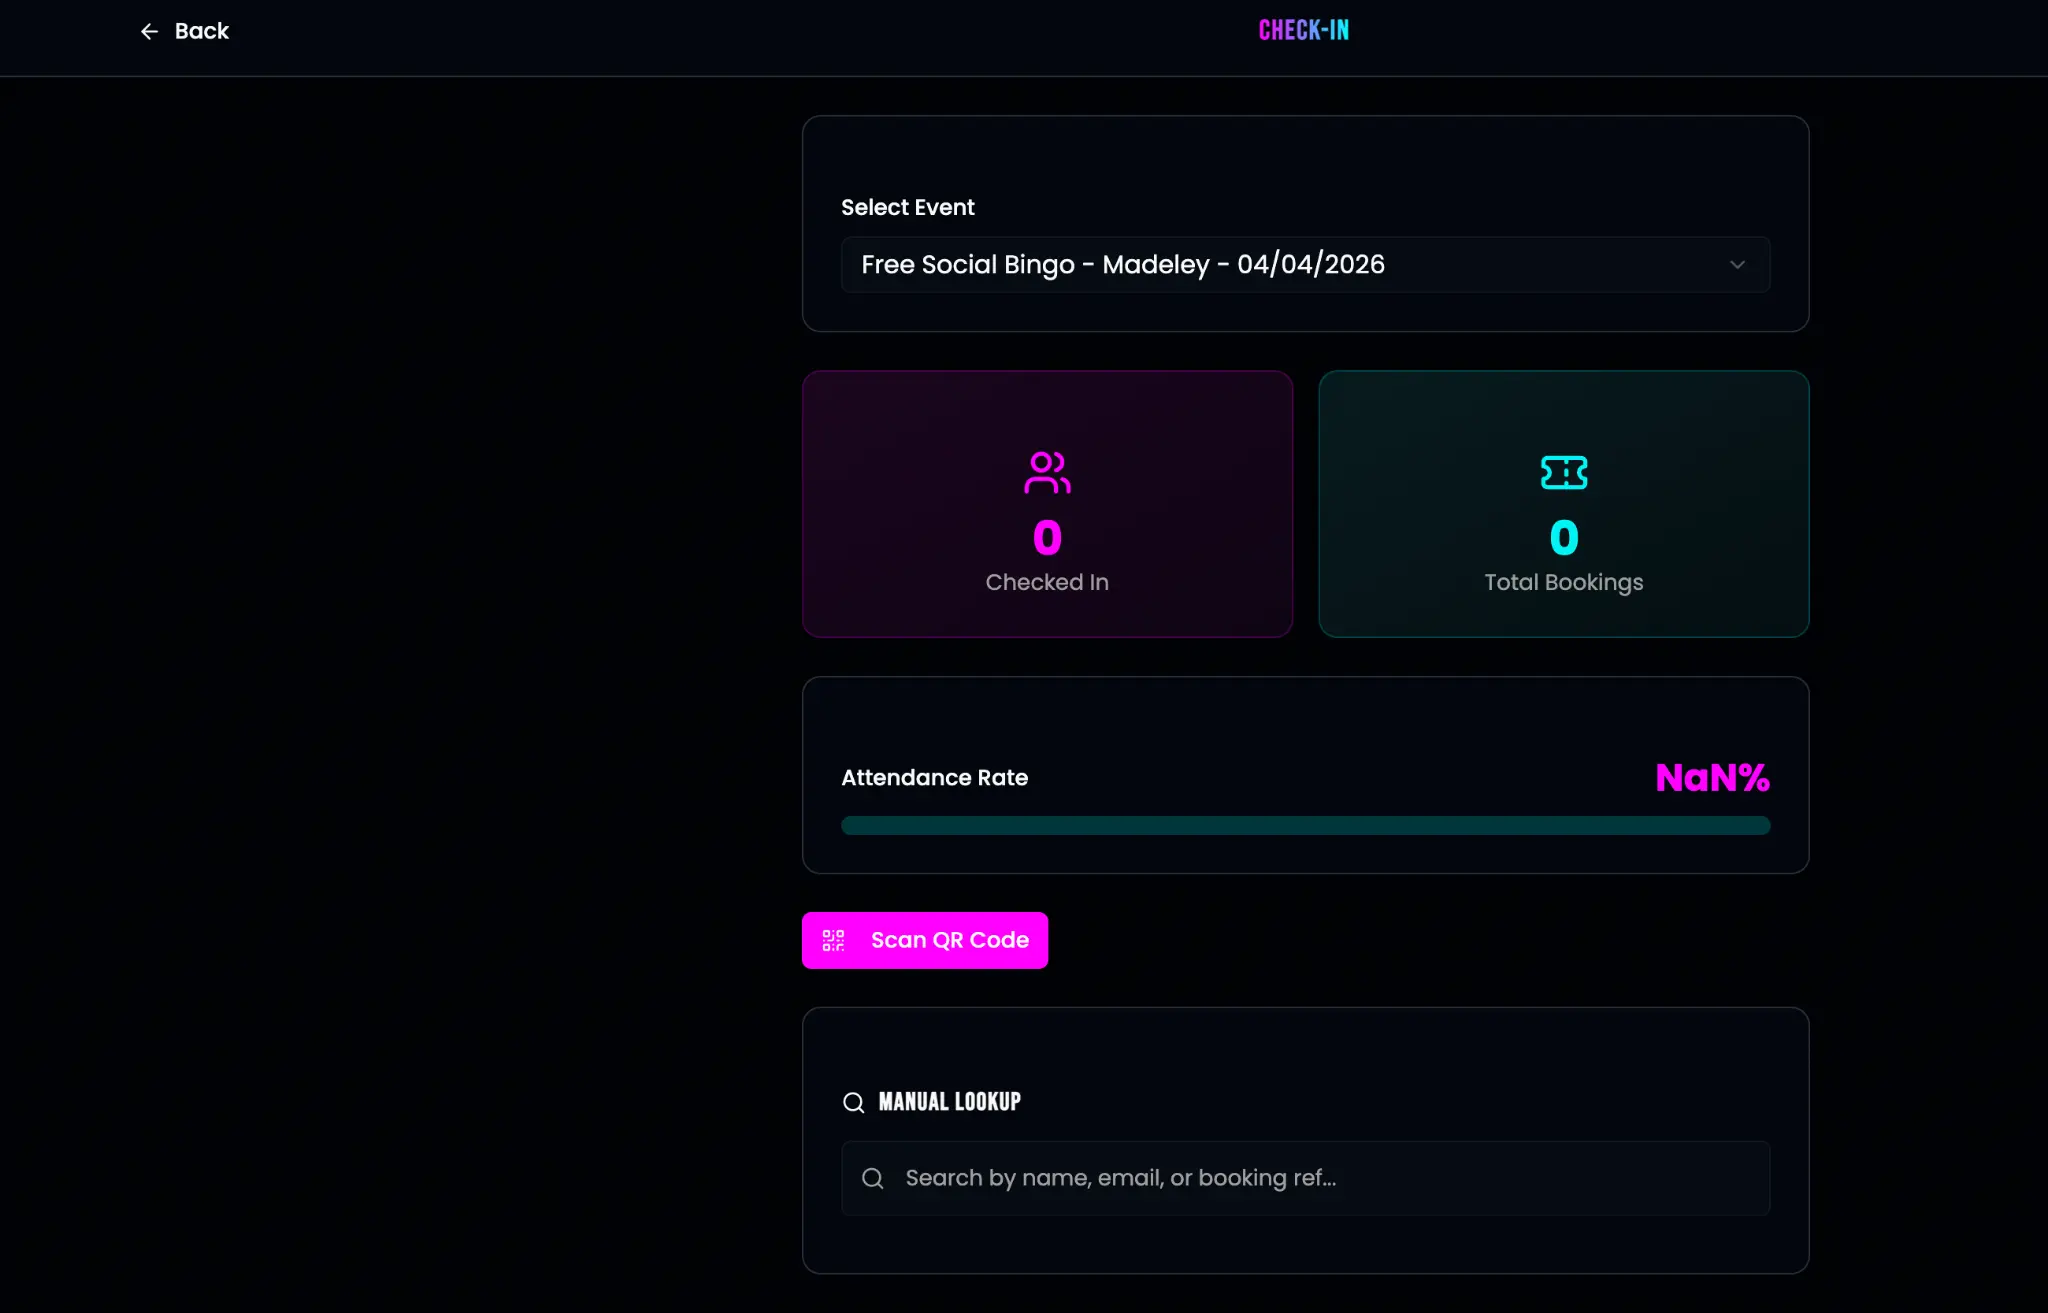Click the Select Event label
The width and height of the screenshot is (2048, 1313).
pyautogui.click(x=907, y=207)
